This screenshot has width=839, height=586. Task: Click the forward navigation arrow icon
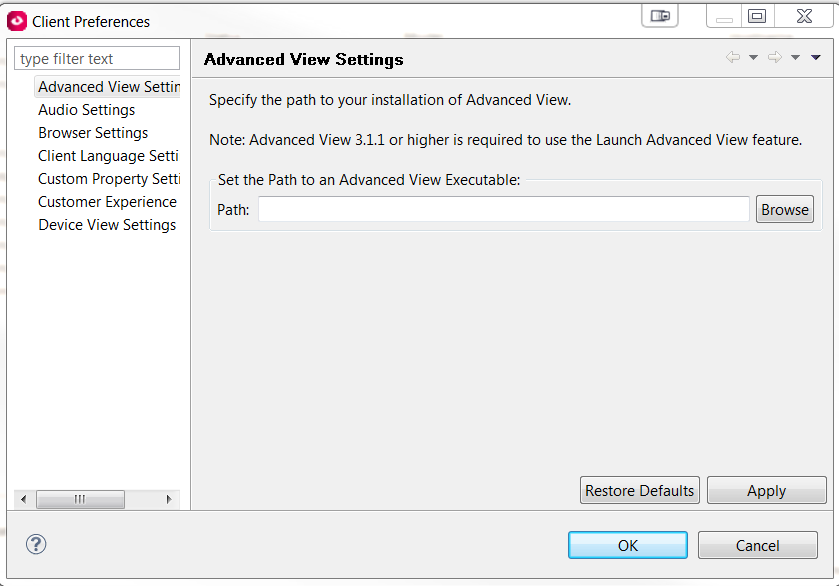point(775,57)
